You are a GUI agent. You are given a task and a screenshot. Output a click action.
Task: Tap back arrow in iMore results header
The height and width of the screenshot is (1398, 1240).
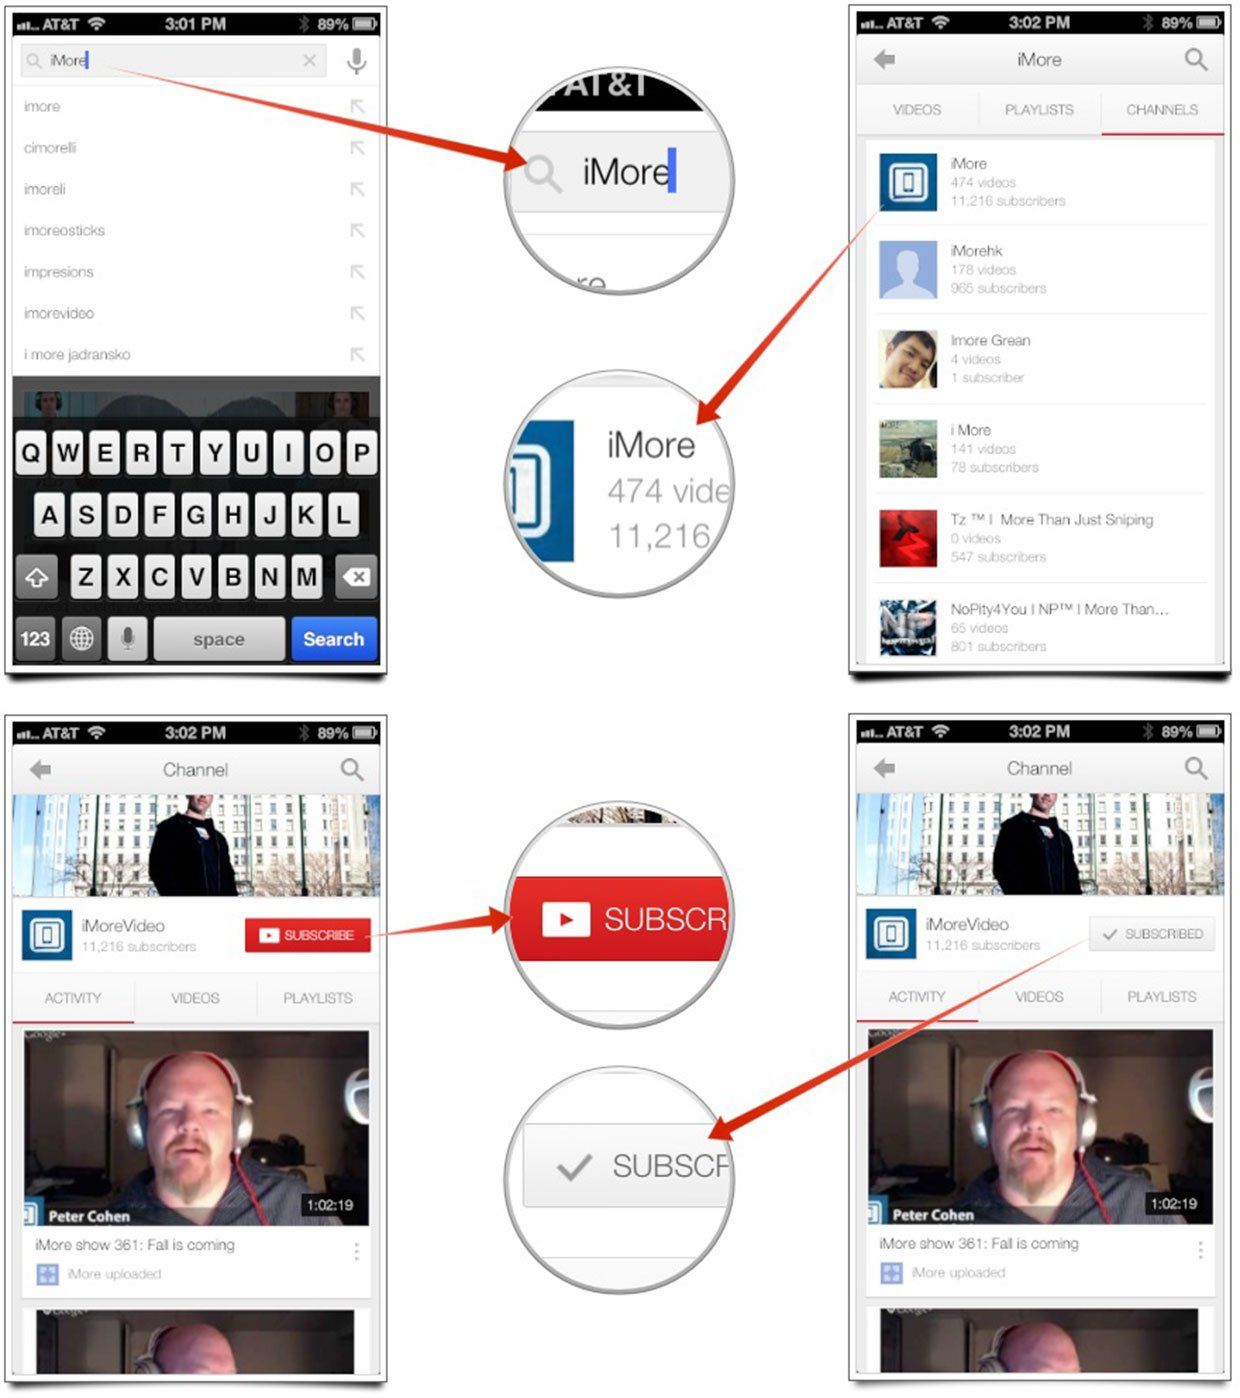(884, 60)
